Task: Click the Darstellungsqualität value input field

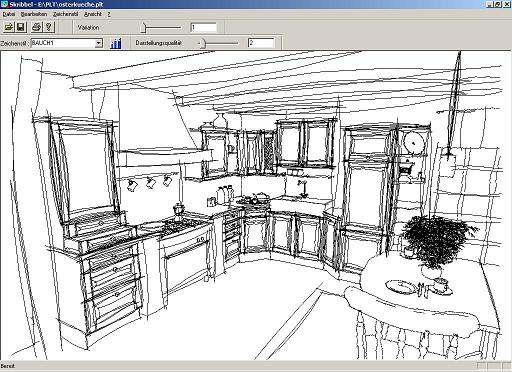Action: coord(261,43)
